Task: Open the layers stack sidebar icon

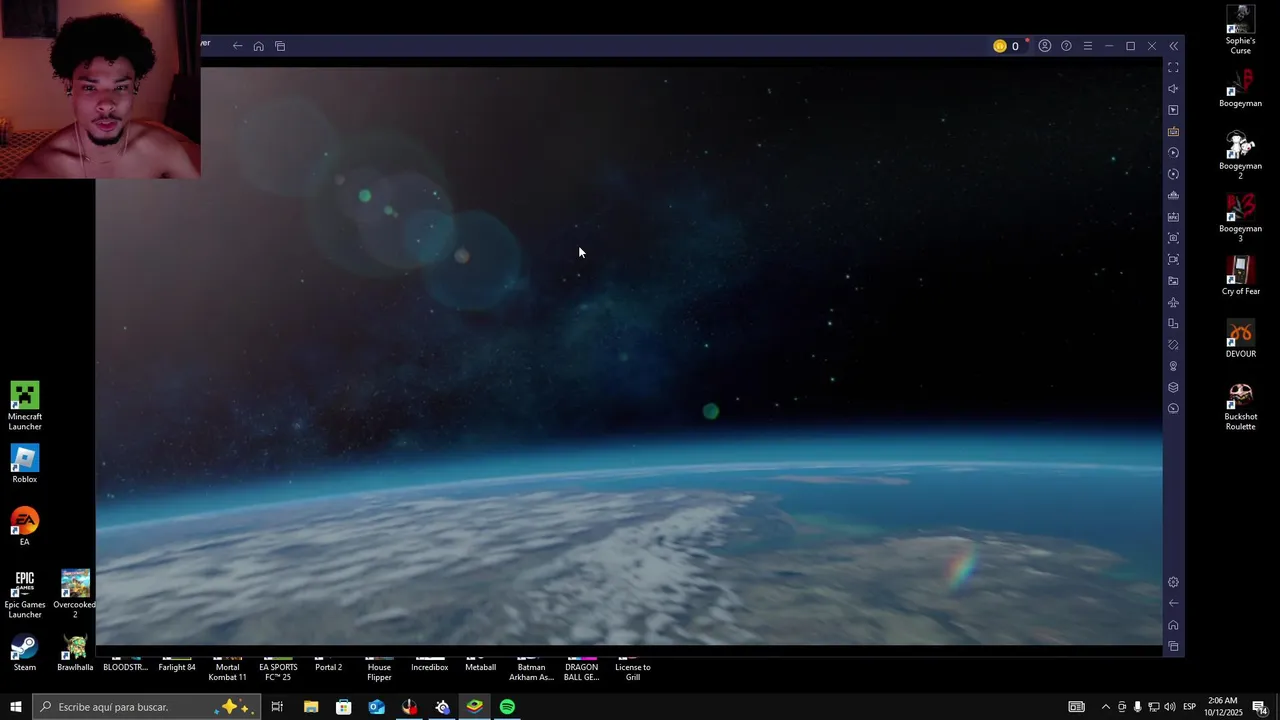Action: click(x=1173, y=387)
